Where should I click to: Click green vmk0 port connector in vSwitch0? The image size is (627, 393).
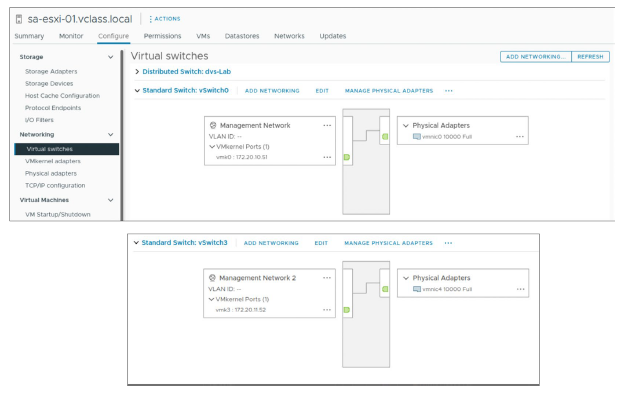tap(347, 157)
